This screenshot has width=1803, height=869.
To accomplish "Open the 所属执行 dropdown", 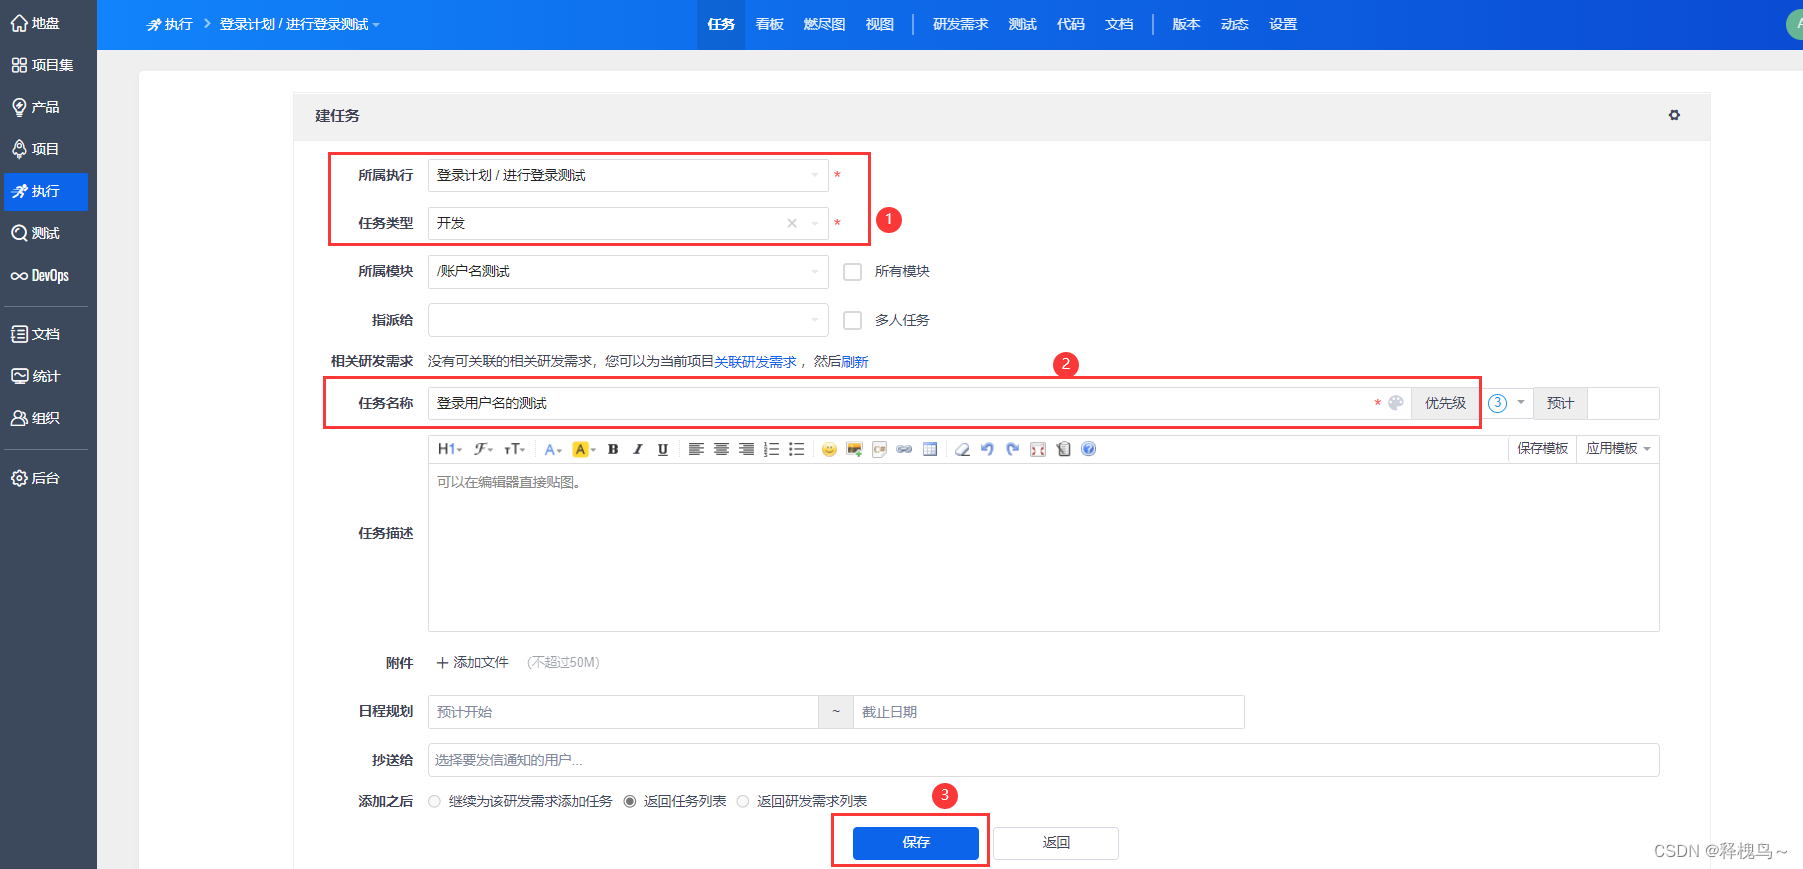I will click(x=628, y=175).
